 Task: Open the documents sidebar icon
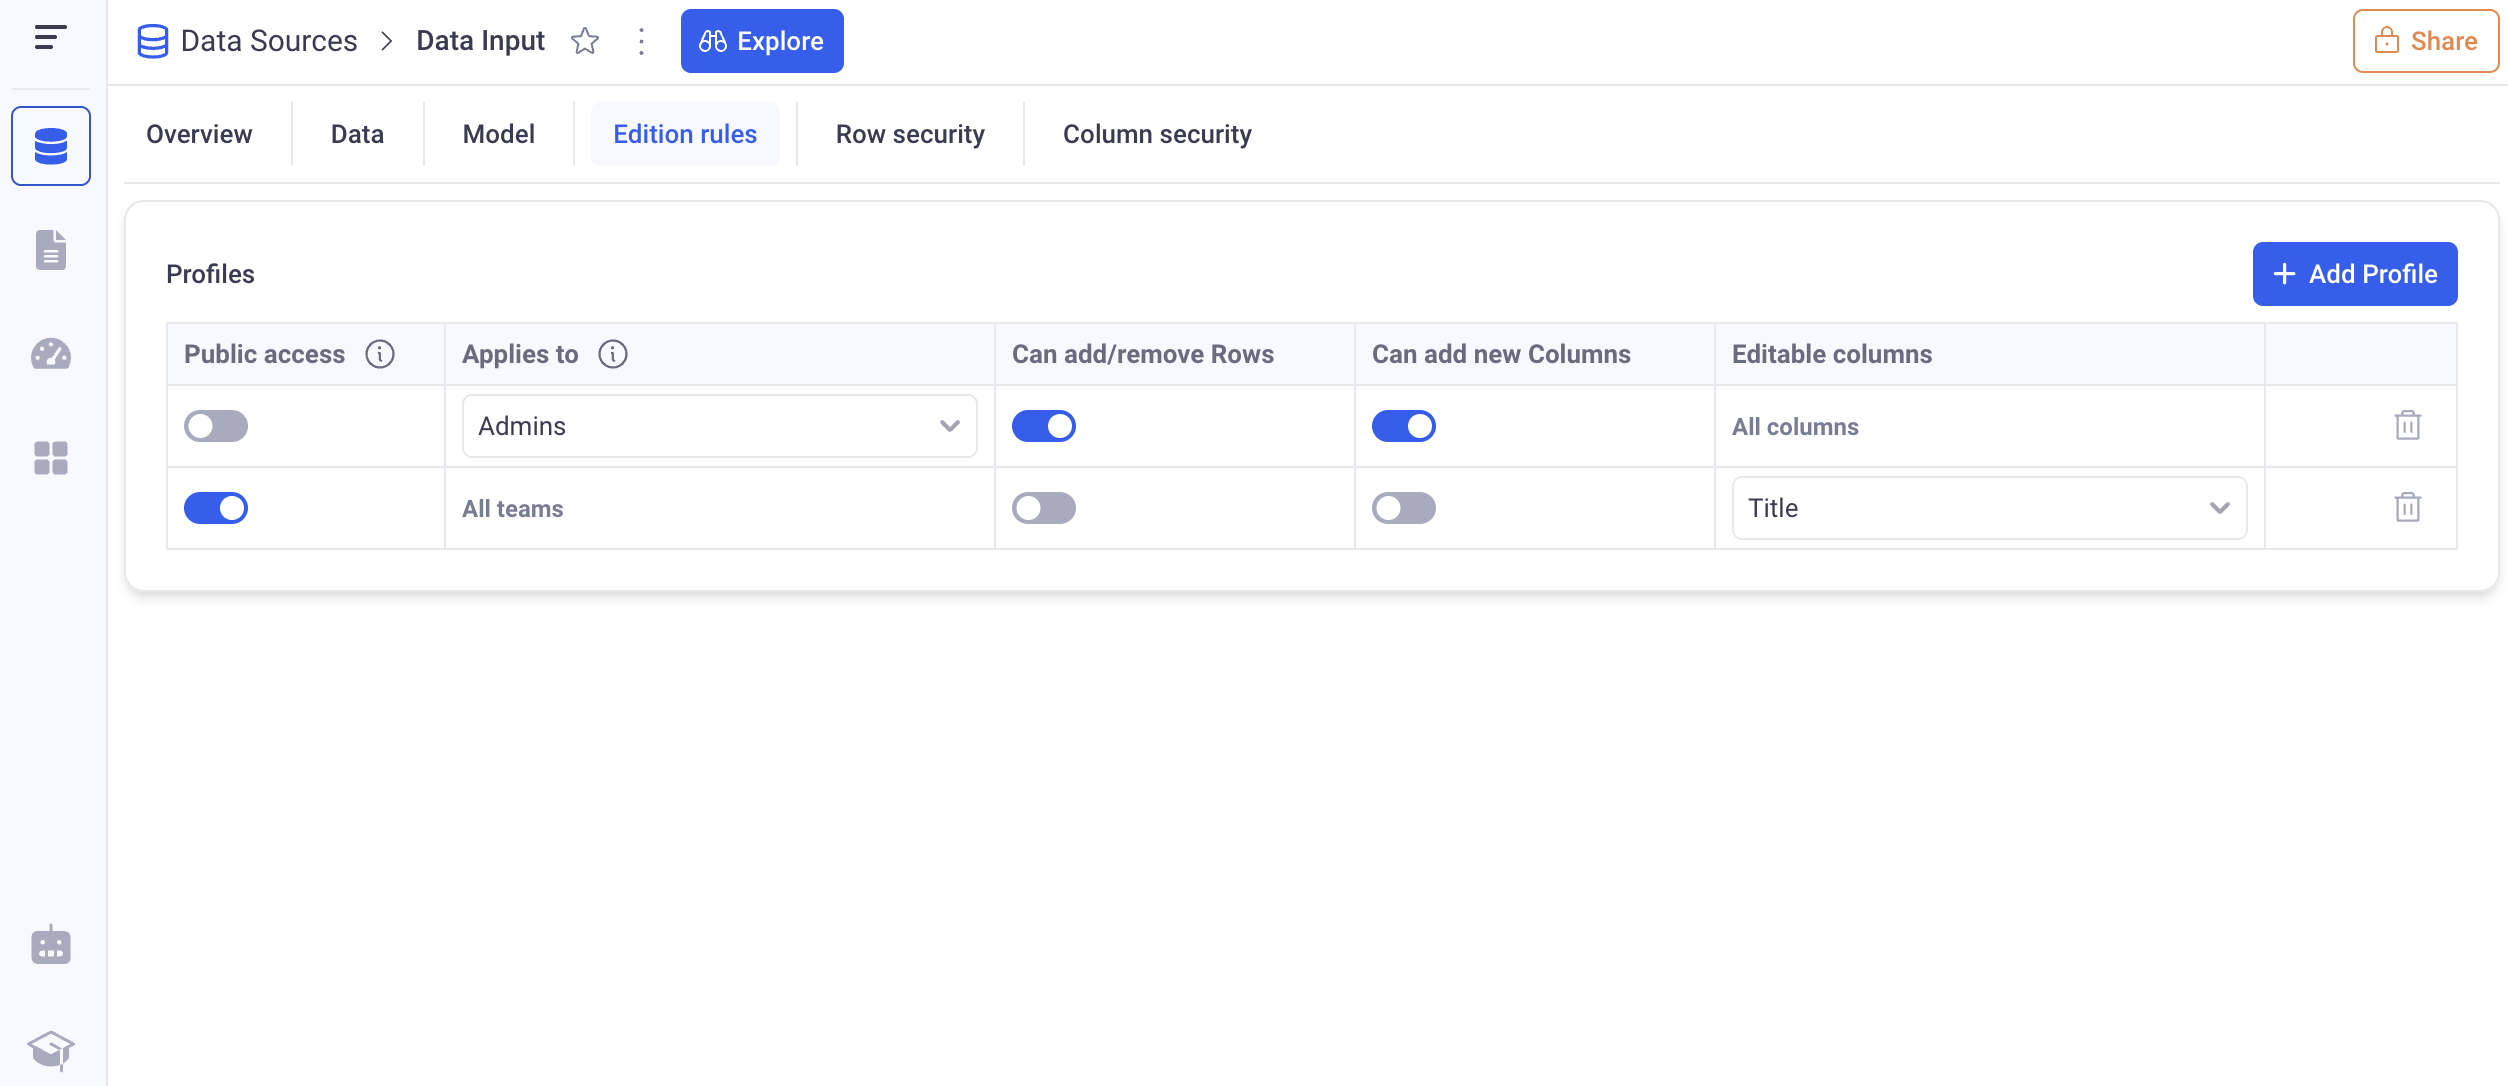coord(51,250)
